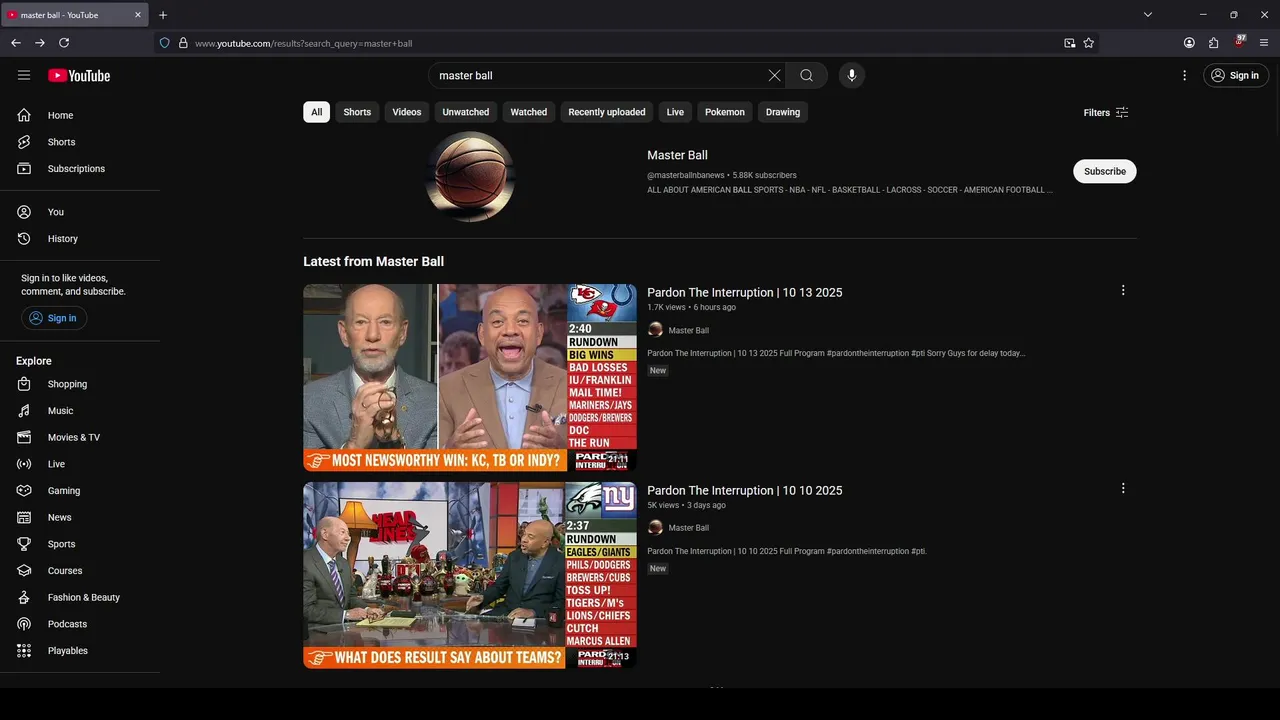Image resolution: width=1280 pixels, height=720 pixels.
Task: Select the Pokemon filter chip
Action: pyautogui.click(x=725, y=112)
